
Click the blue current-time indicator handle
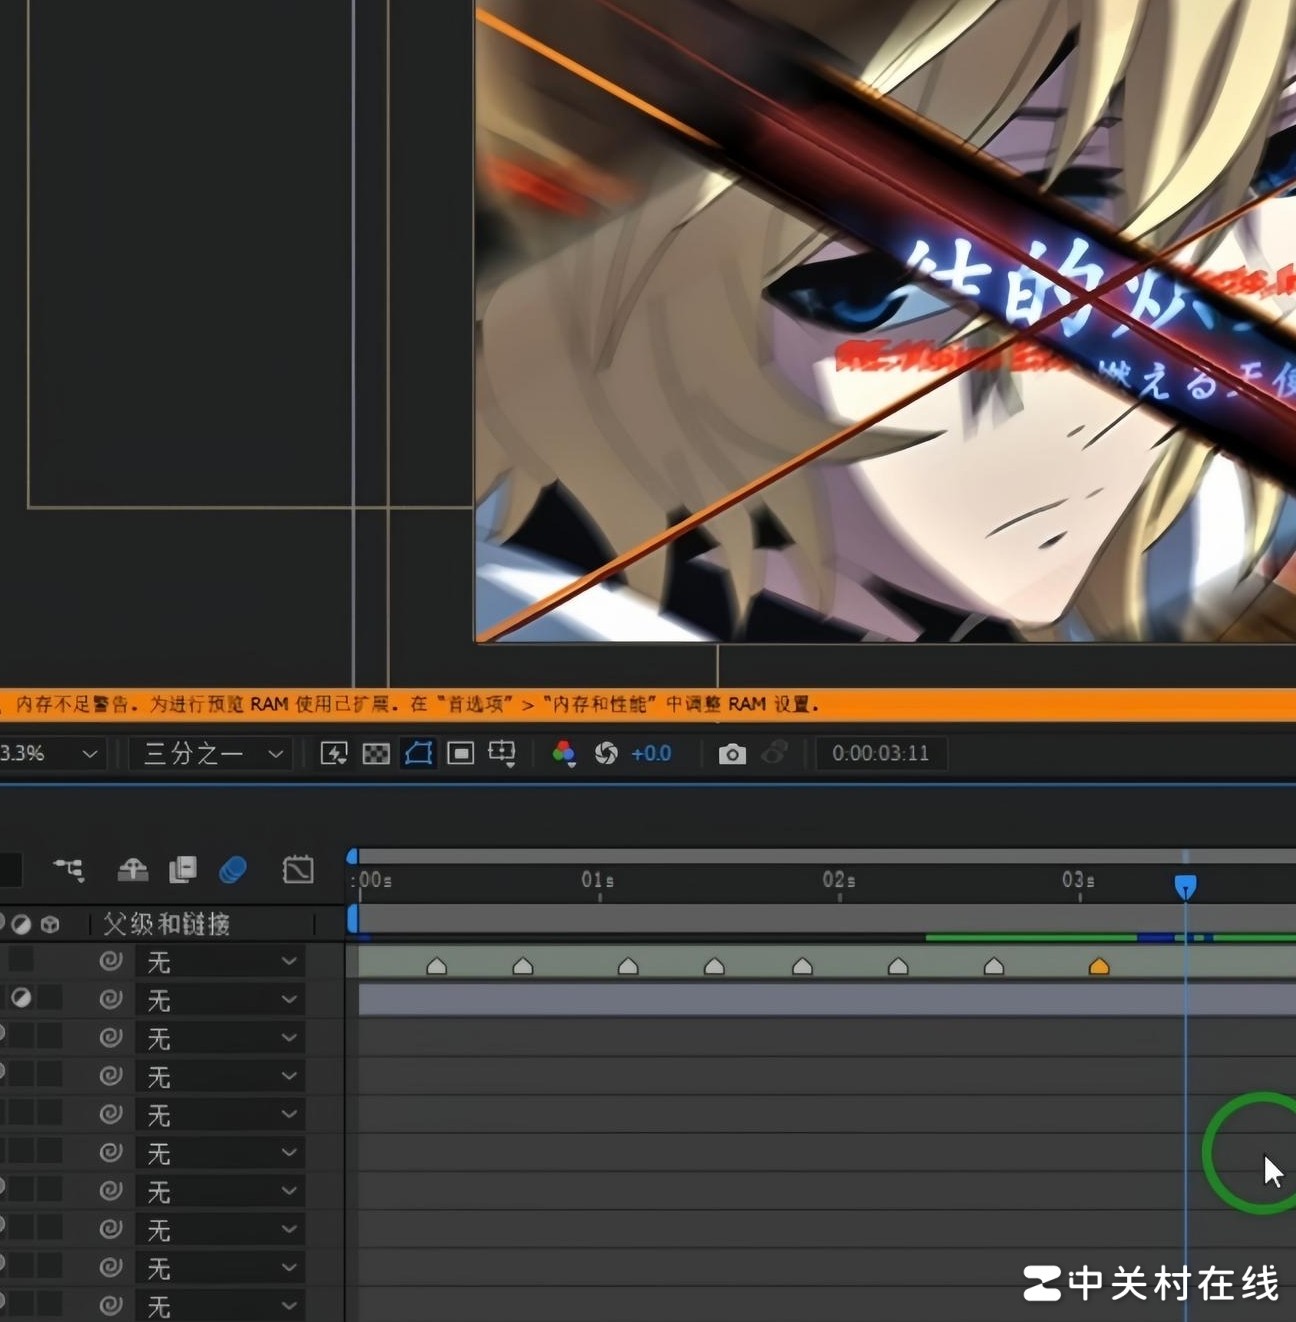click(x=1185, y=886)
